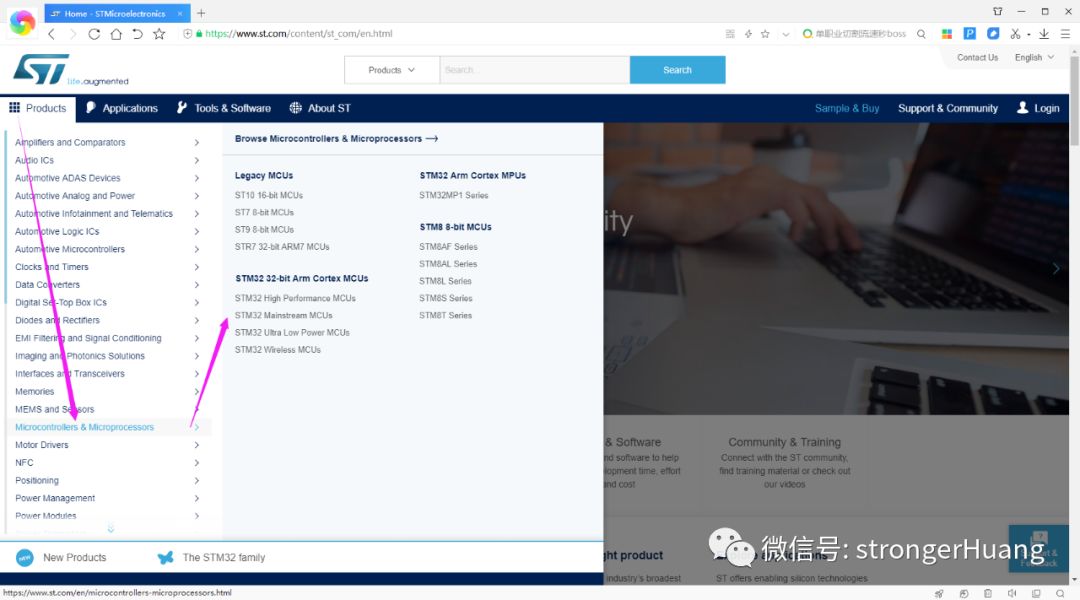
Task: Click the browser address bar URL
Action: pos(298,34)
